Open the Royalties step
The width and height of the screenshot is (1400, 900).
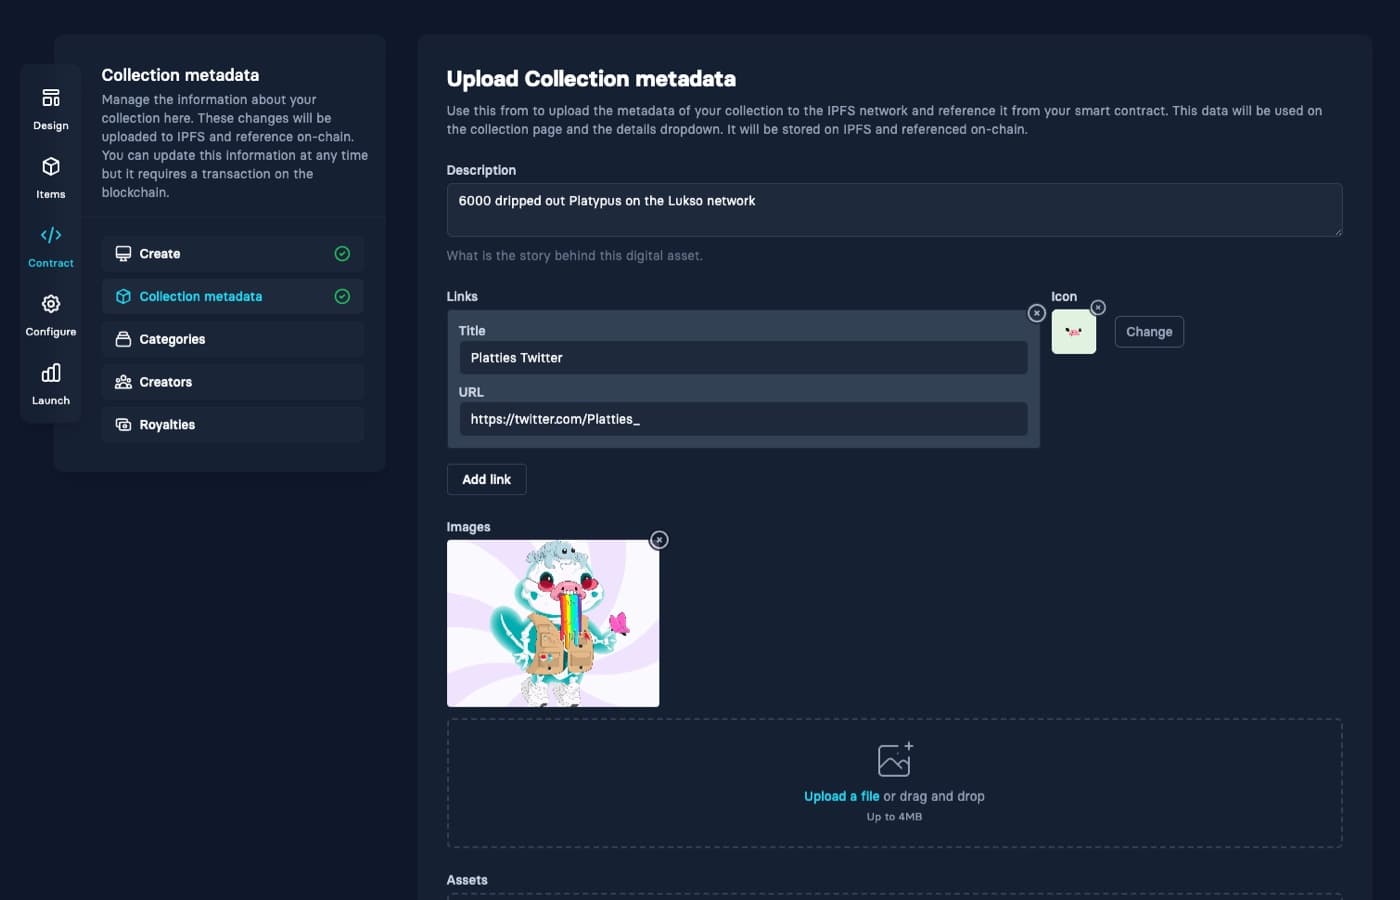(x=232, y=425)
